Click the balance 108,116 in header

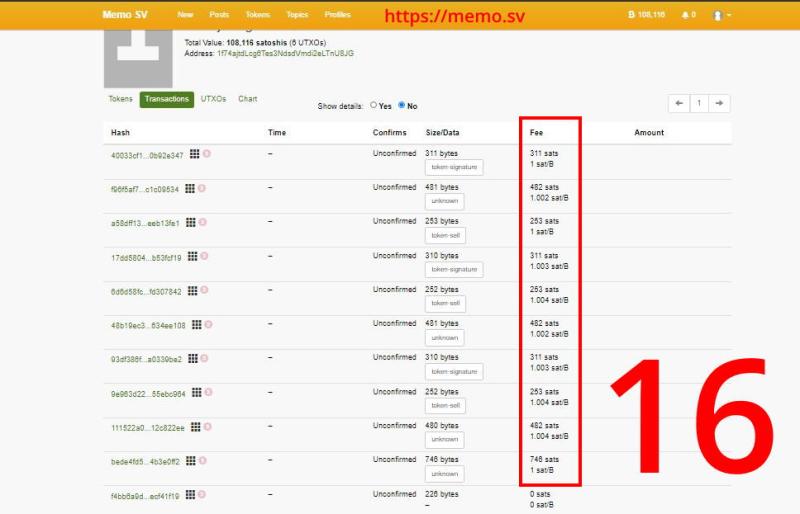tap(646, 15)
